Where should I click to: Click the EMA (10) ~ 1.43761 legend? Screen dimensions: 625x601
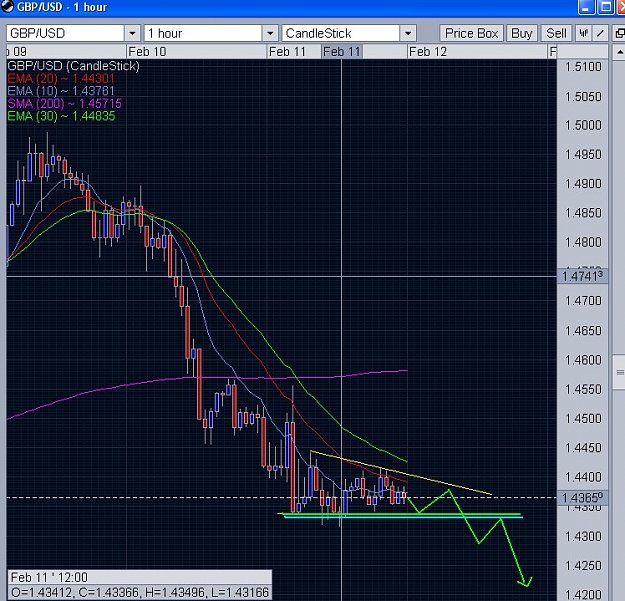click(61, 91)
